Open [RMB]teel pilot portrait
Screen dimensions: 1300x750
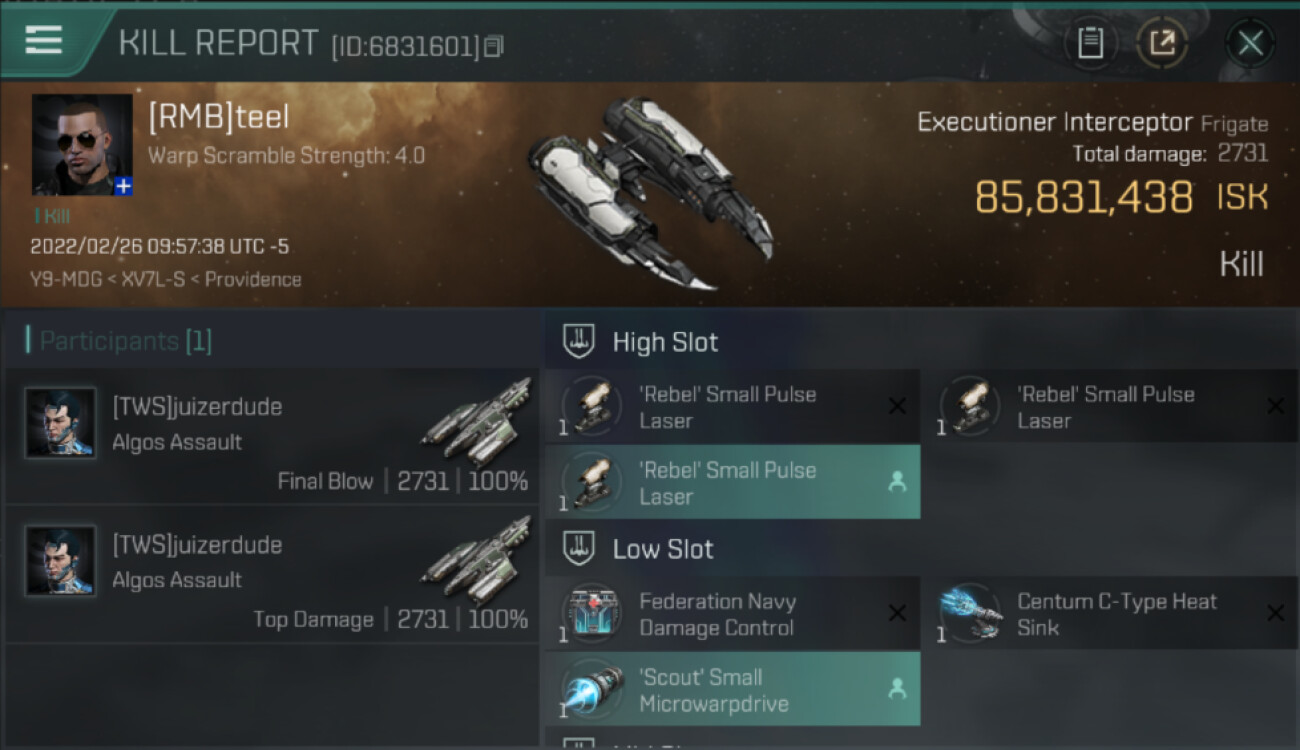[82, 145]
